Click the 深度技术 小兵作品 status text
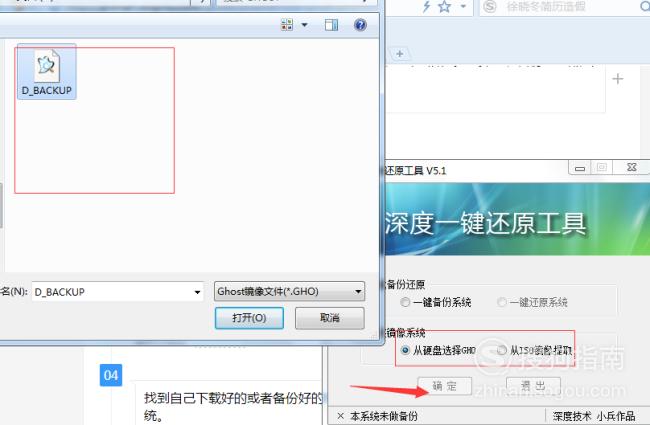Image resolution: width=650 pixels, height=425 pixels. 594,416
